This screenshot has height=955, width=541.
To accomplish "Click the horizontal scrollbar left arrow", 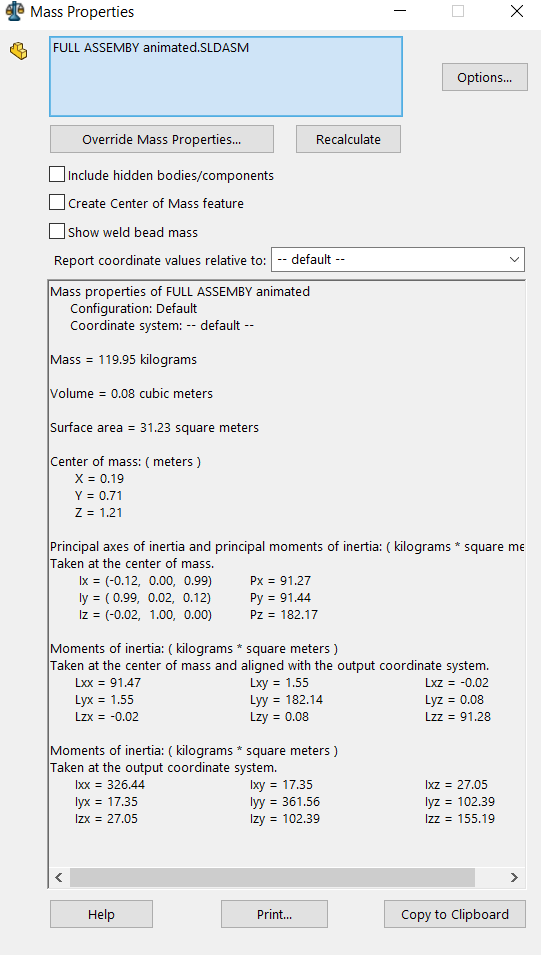I will [59, 878].
